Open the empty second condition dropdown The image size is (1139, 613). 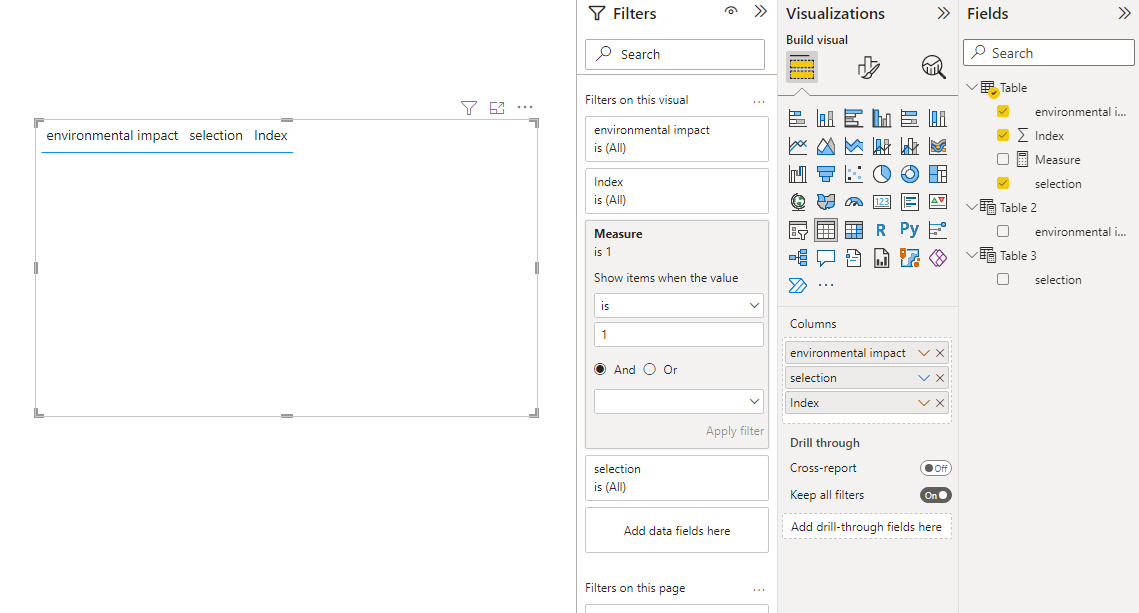(x=678, y=402)
